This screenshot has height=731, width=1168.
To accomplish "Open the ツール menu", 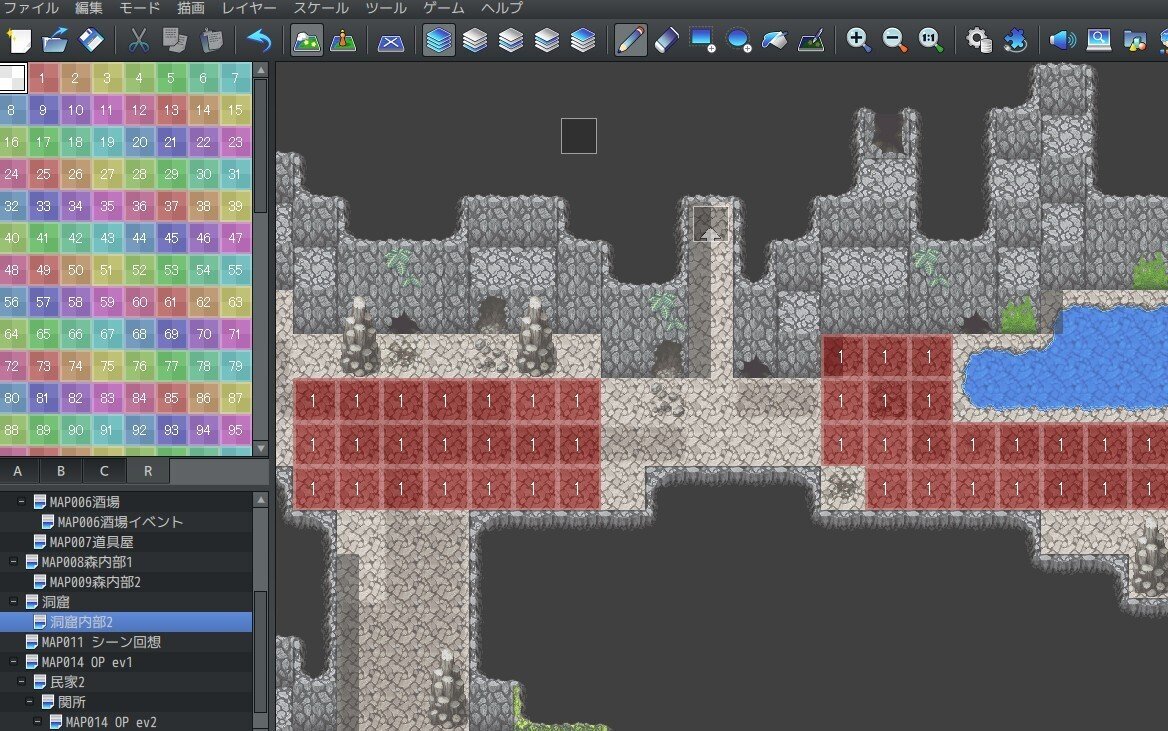I will point(386,8).
